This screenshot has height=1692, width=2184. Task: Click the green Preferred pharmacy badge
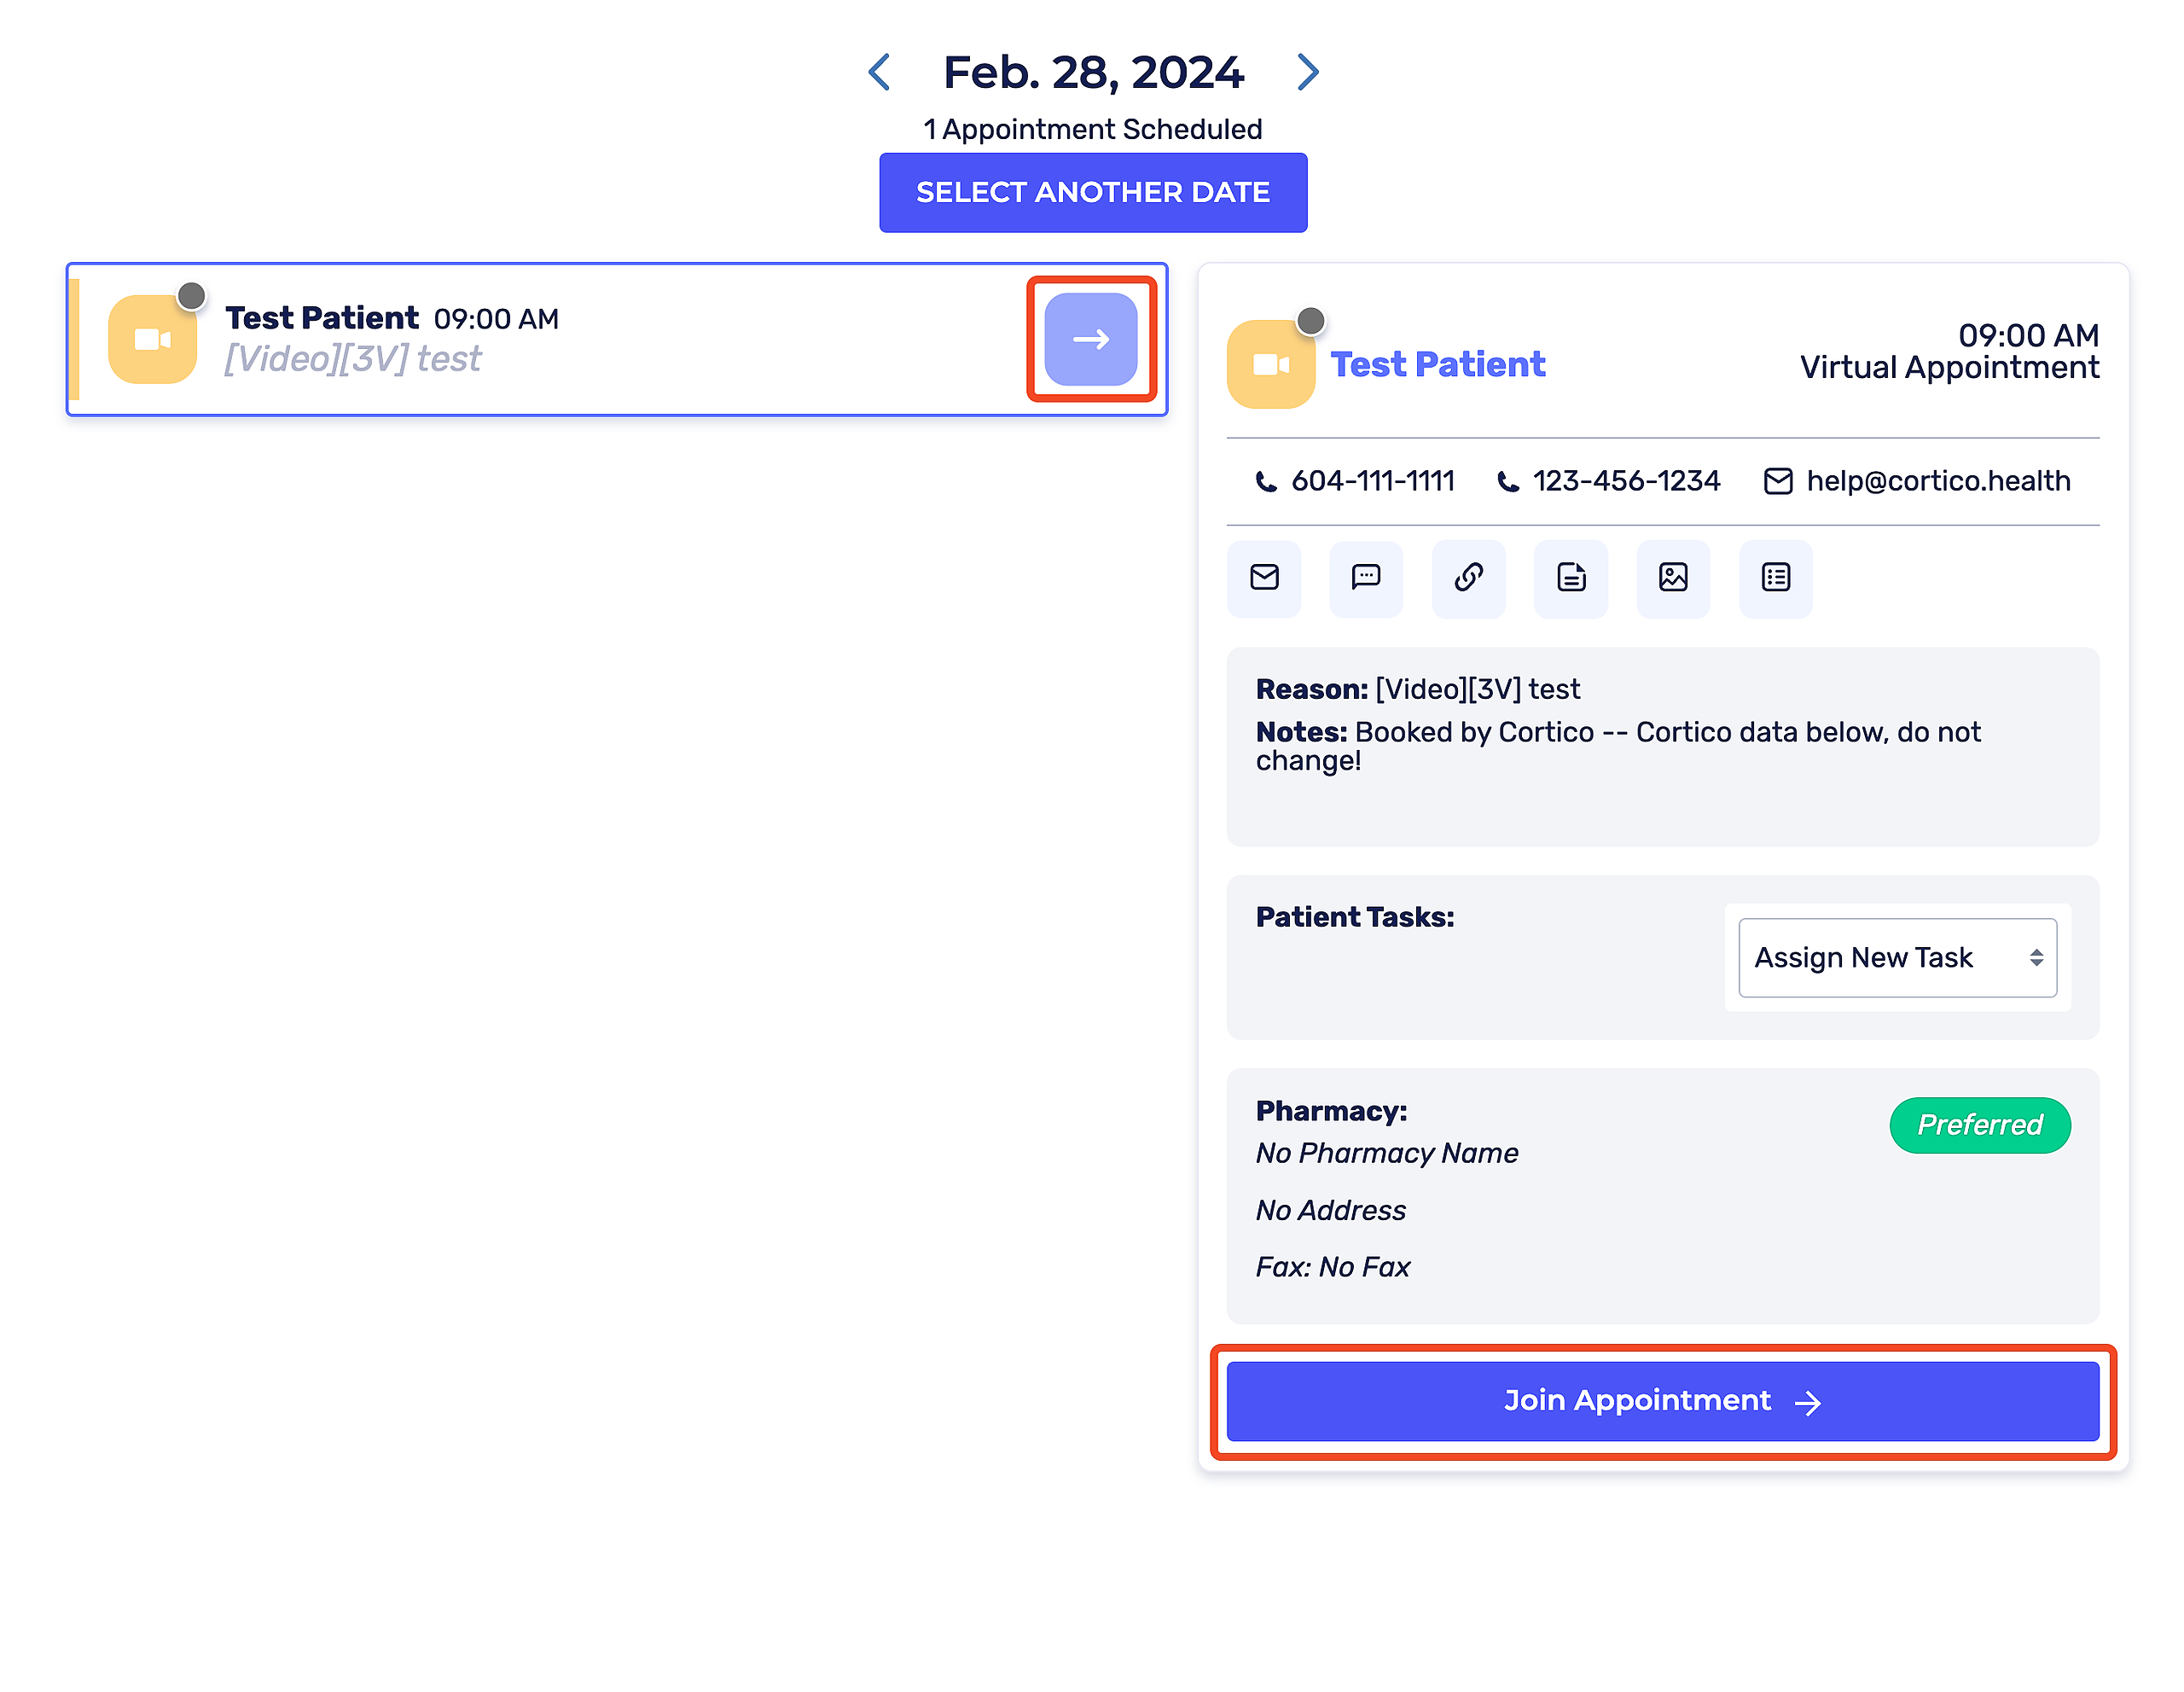[x=1979, y=1125]
